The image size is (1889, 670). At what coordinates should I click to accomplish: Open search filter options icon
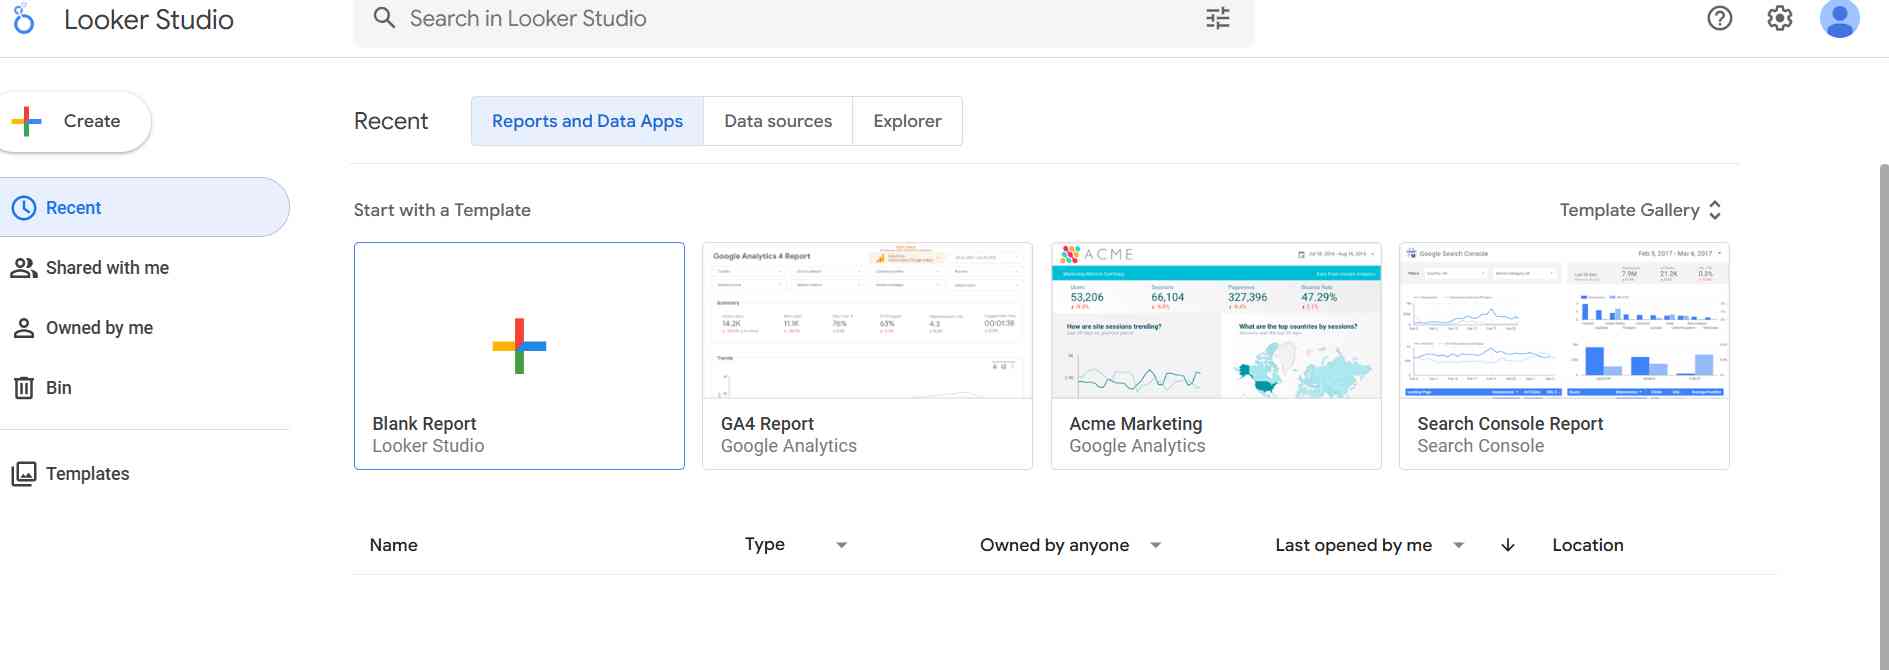(x=1217, y=18)
